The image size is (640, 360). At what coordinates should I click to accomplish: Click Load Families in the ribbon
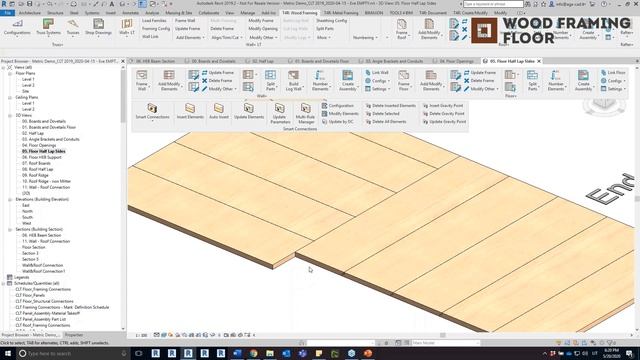(x=154, y=21)
